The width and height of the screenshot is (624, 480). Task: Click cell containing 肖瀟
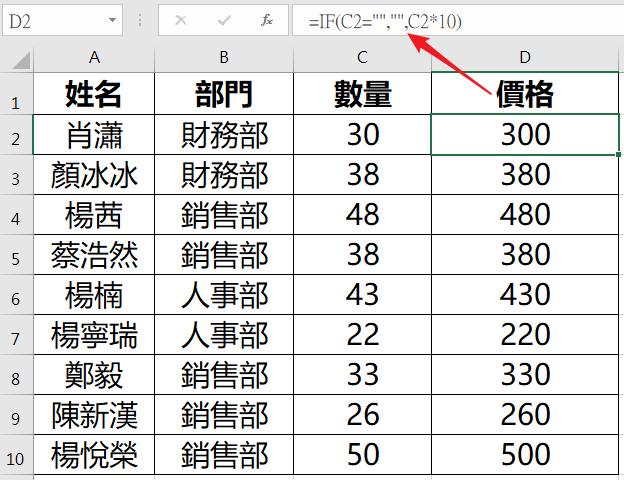tap(94, 134)
